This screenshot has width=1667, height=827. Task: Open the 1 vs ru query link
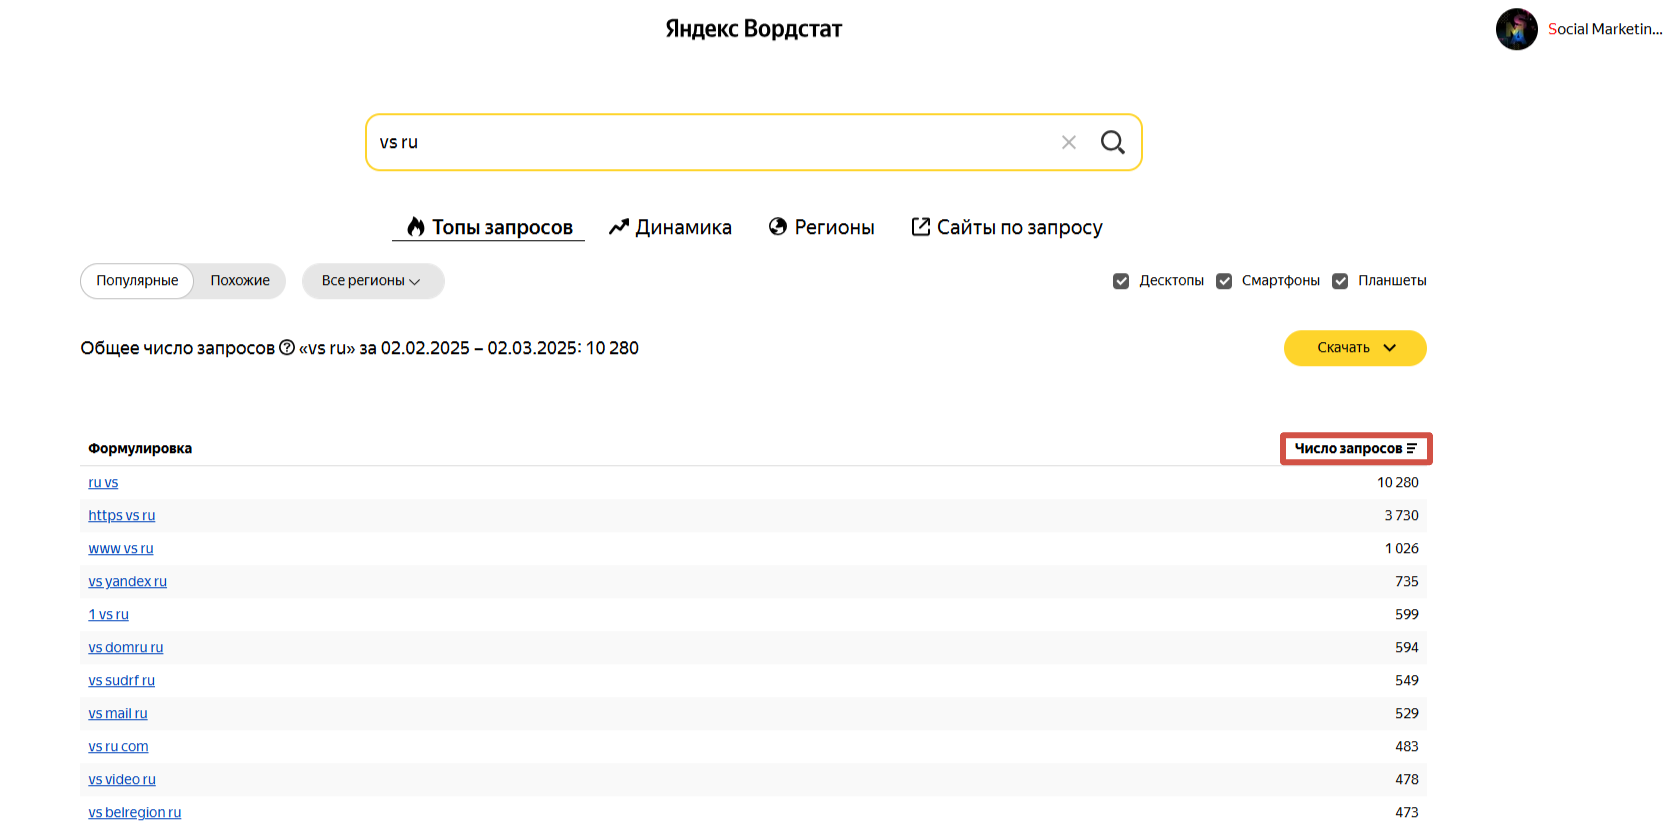coord(109,614)
